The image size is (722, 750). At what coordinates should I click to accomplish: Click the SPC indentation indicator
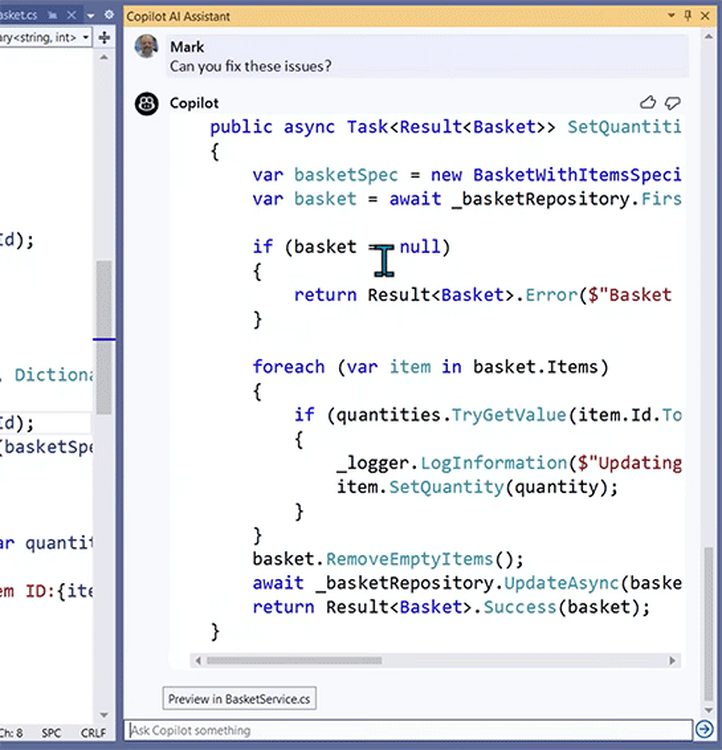[x=51, y=733]
